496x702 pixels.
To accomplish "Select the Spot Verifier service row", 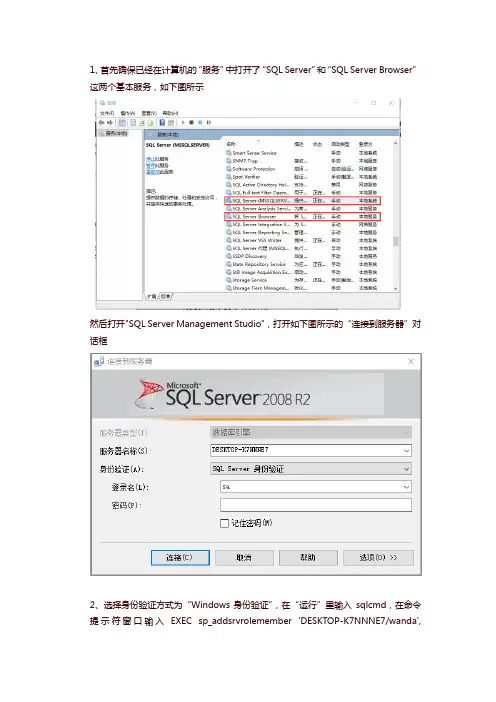I will coord(302,177).
